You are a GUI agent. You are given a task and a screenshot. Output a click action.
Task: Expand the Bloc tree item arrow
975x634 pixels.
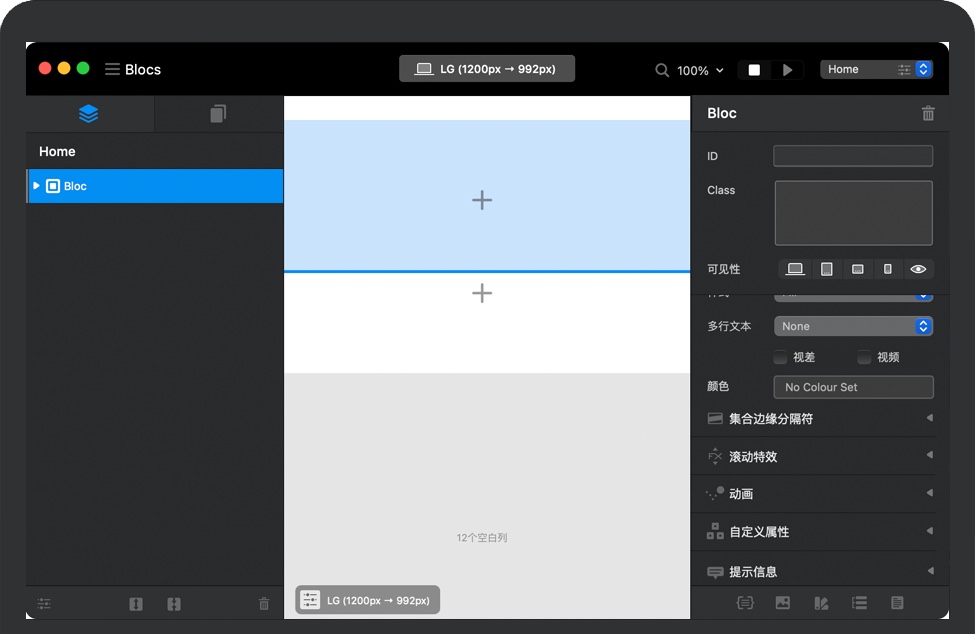coord(36,186)
